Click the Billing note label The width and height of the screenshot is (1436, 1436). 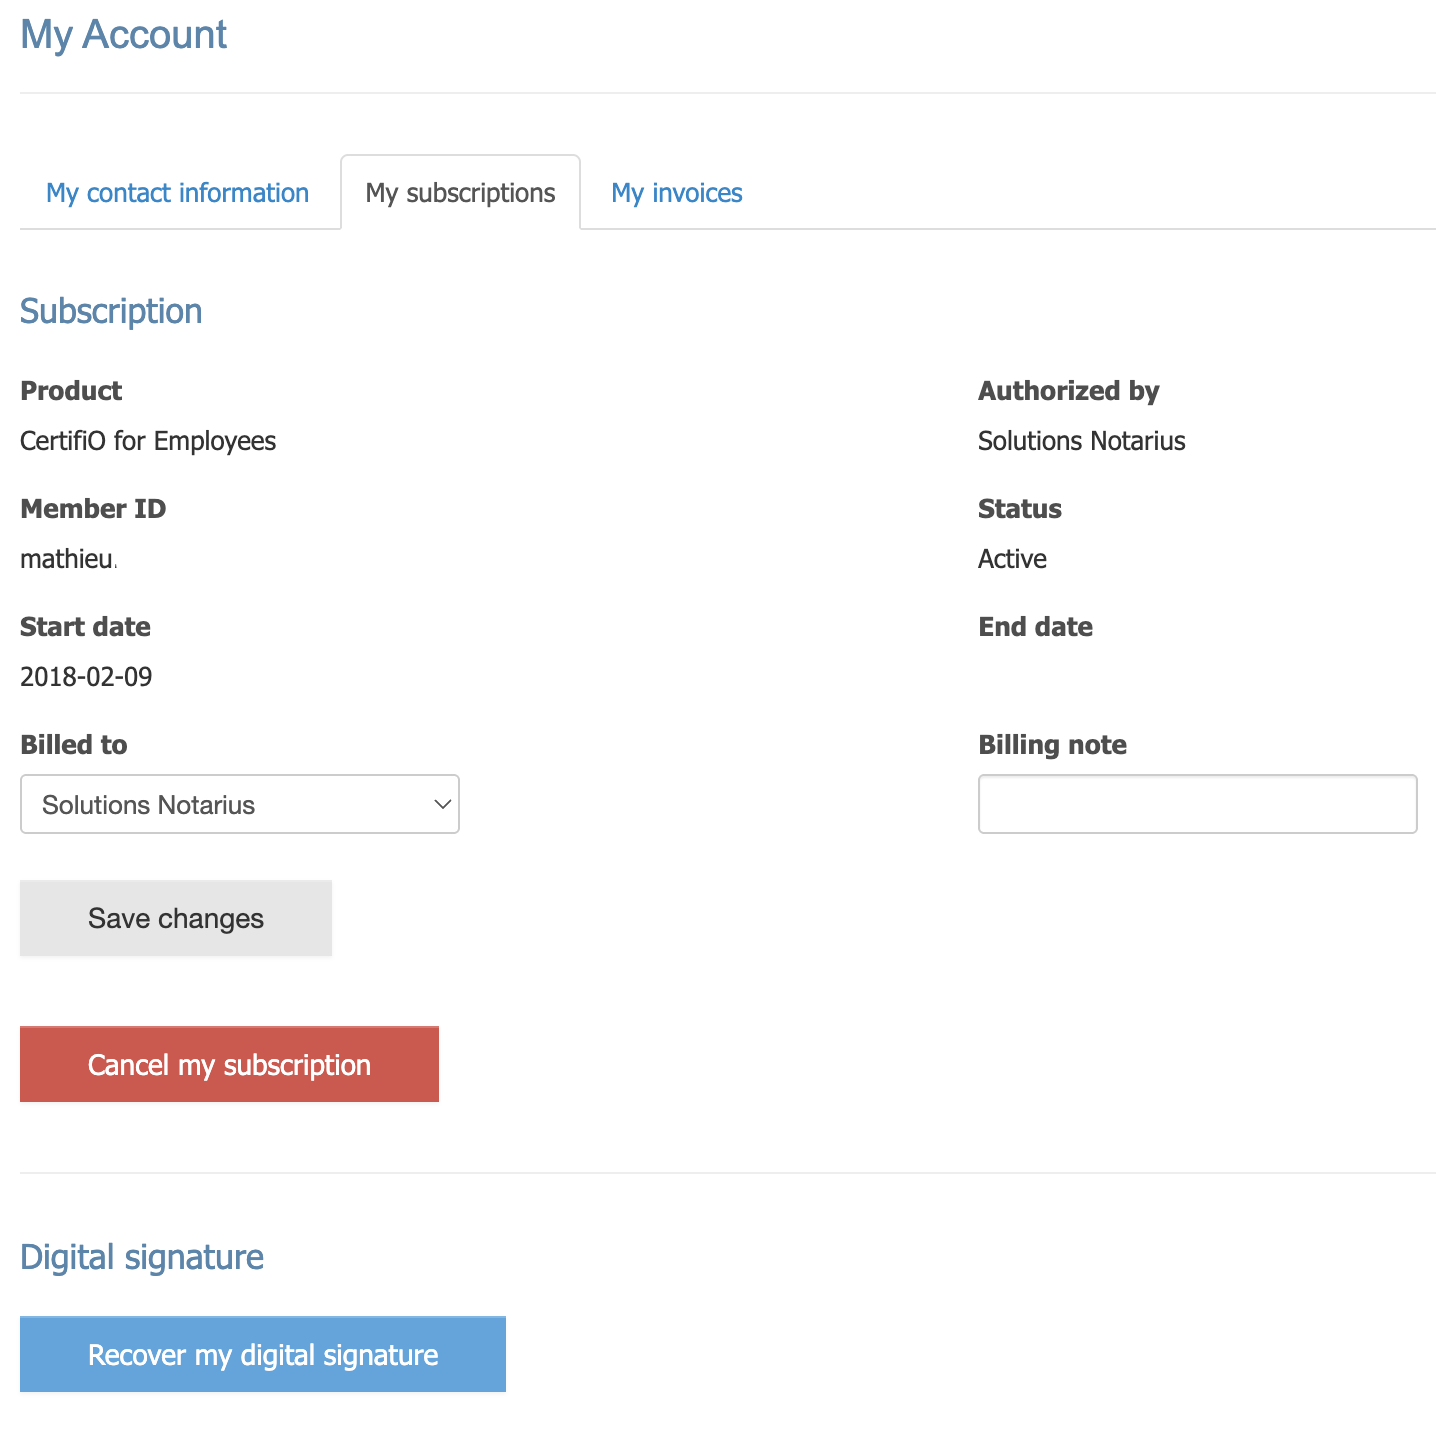(x=1052, y=745)
